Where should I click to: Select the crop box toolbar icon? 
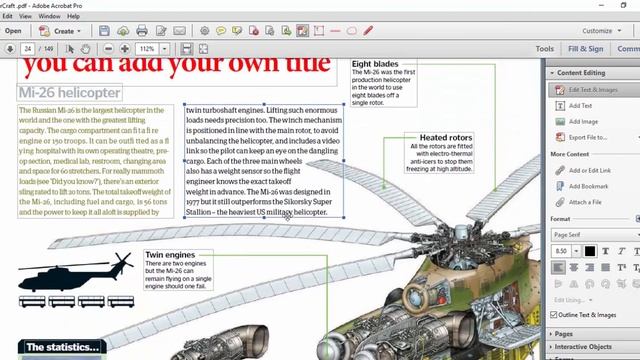click(x=319, y=31)
